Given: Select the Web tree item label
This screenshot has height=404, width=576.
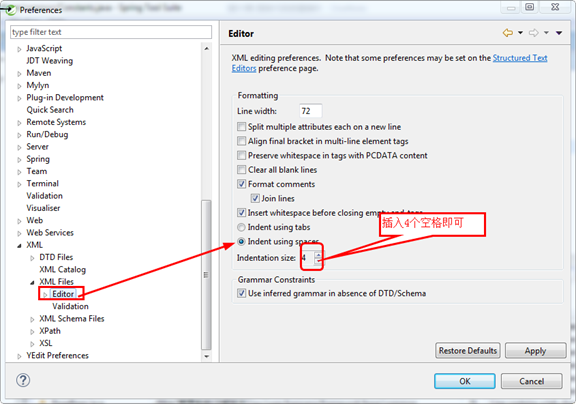Looking at the screenshot, I should pyautogui.click(x=35, y=220).
